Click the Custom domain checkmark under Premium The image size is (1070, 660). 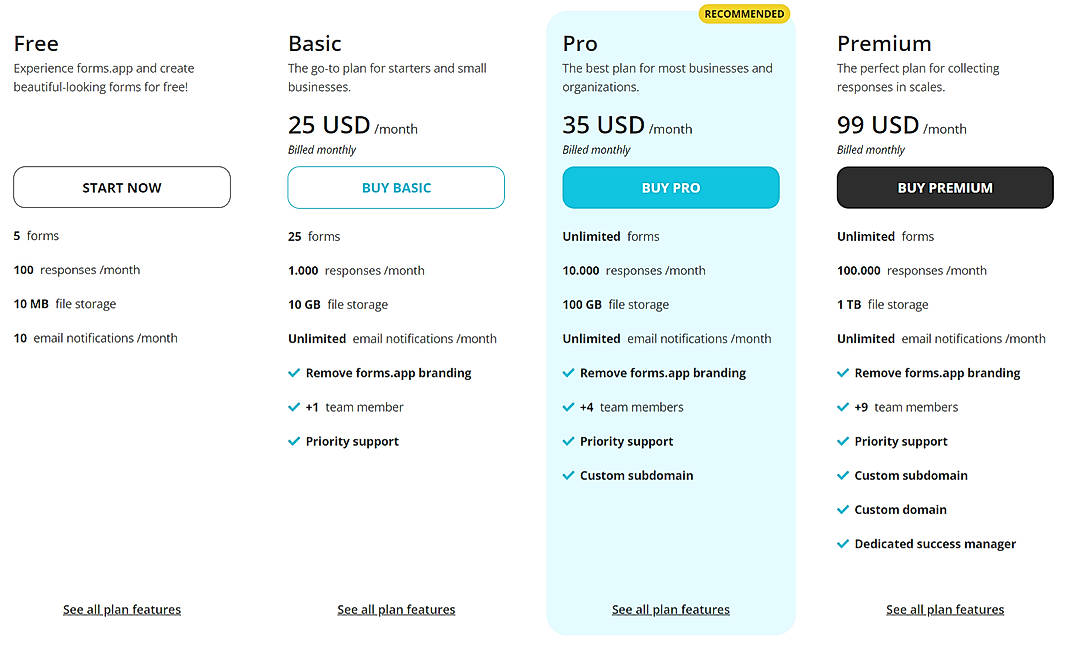tap(843, 509)
